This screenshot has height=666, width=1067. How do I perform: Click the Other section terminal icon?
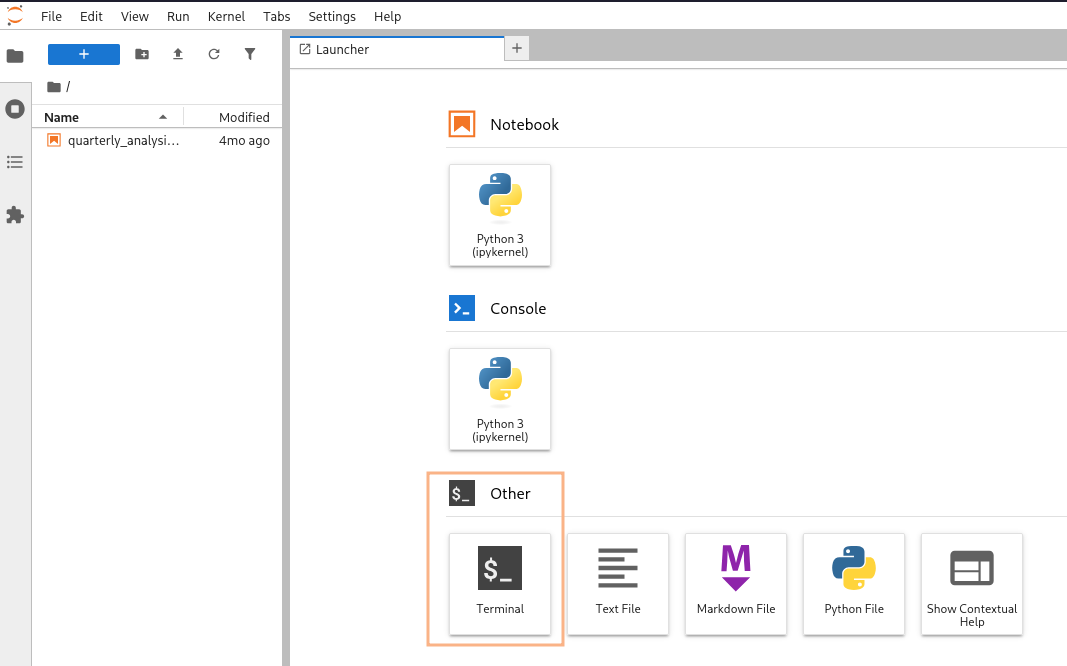(x=462, y=493)
